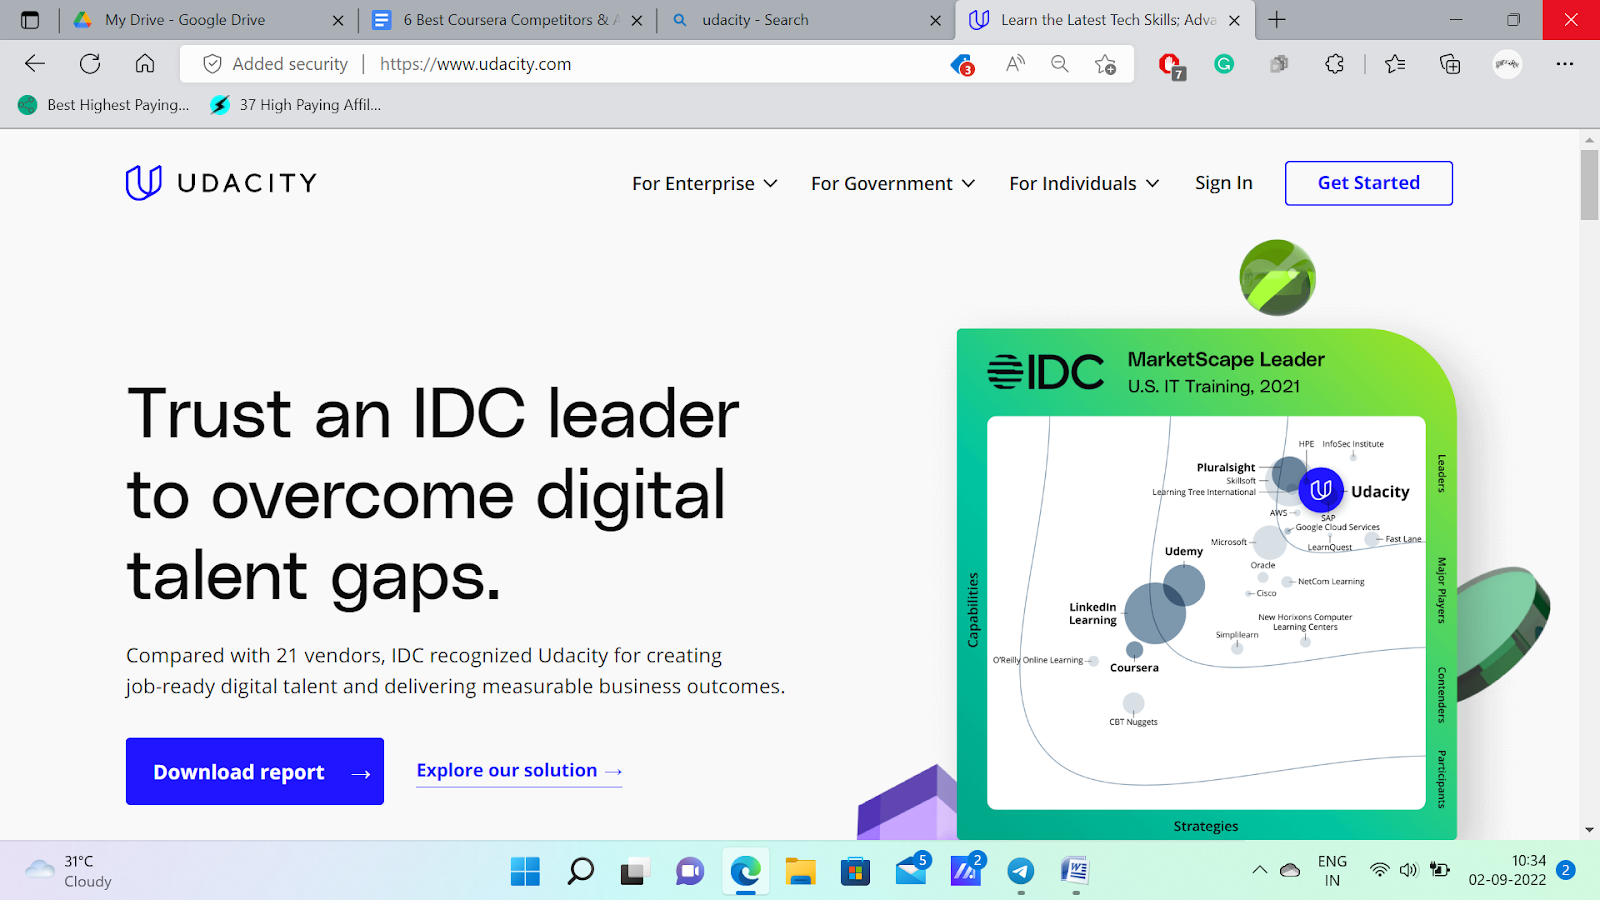Open the red ad blocker extension icon
The width and height of the screenshot is (1600, 900).
1170,66
